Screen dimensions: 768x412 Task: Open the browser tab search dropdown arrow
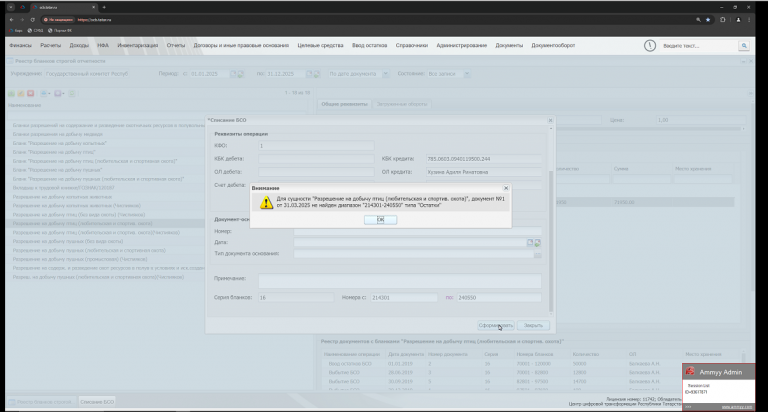[x=11, y=7]
